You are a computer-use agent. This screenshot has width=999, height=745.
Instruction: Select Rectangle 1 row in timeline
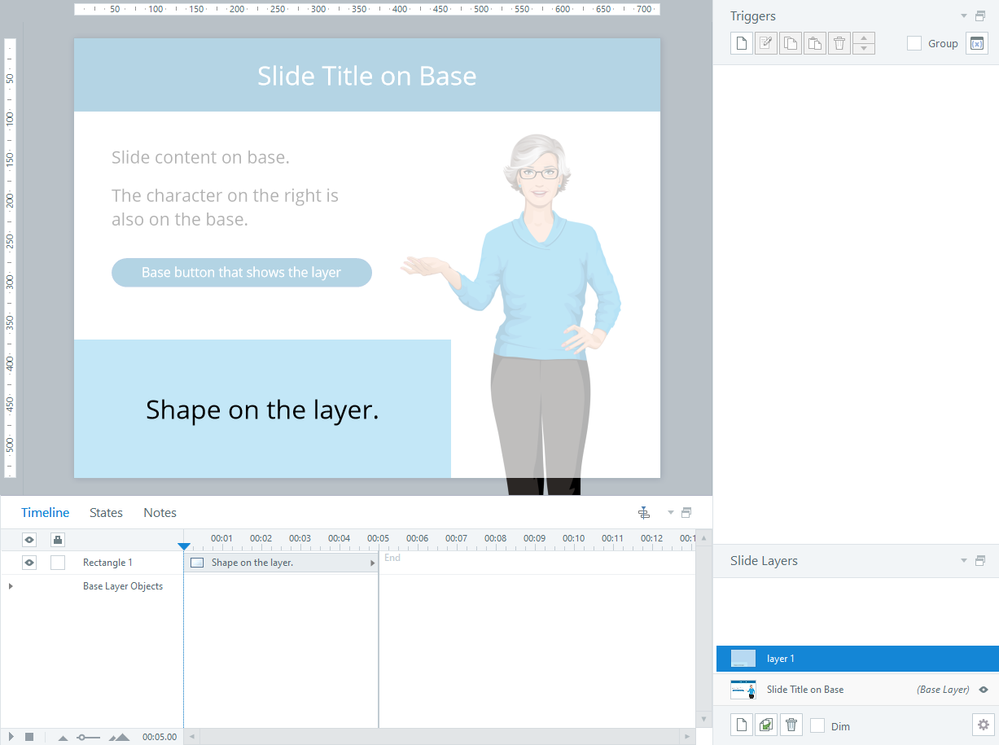coord(108,563)
